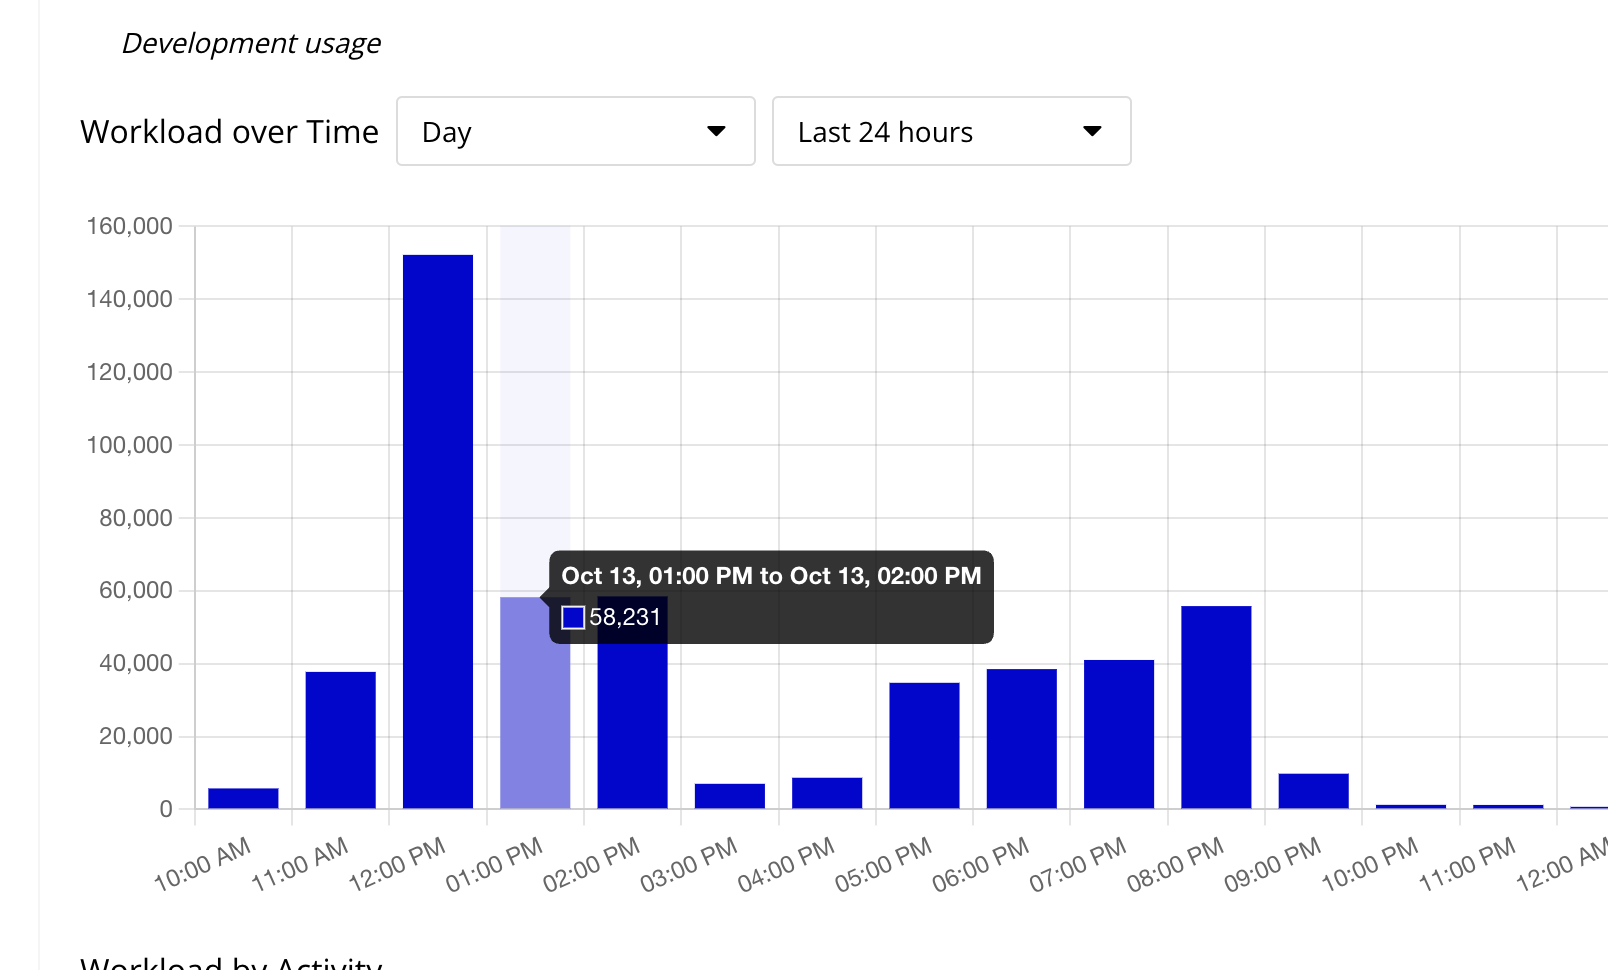Click the 04:00 PM bar

click(x=827, y=793)
